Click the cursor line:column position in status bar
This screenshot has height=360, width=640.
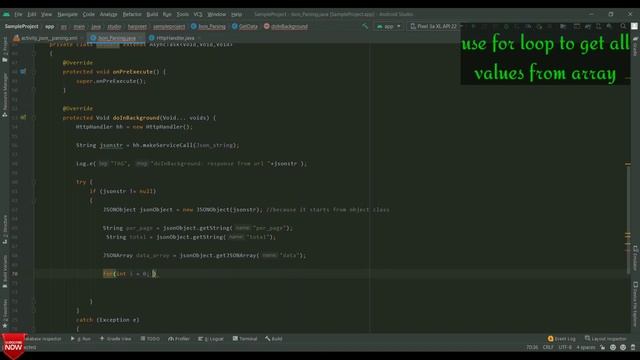tap(532, 347)
